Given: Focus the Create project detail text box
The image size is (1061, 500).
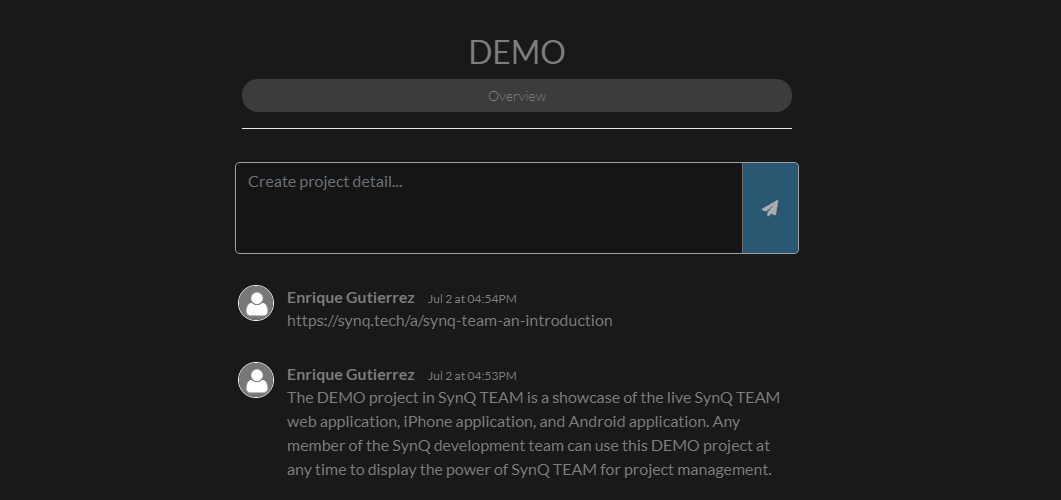Looking at the screenshot, I should (x=489, y=208).
